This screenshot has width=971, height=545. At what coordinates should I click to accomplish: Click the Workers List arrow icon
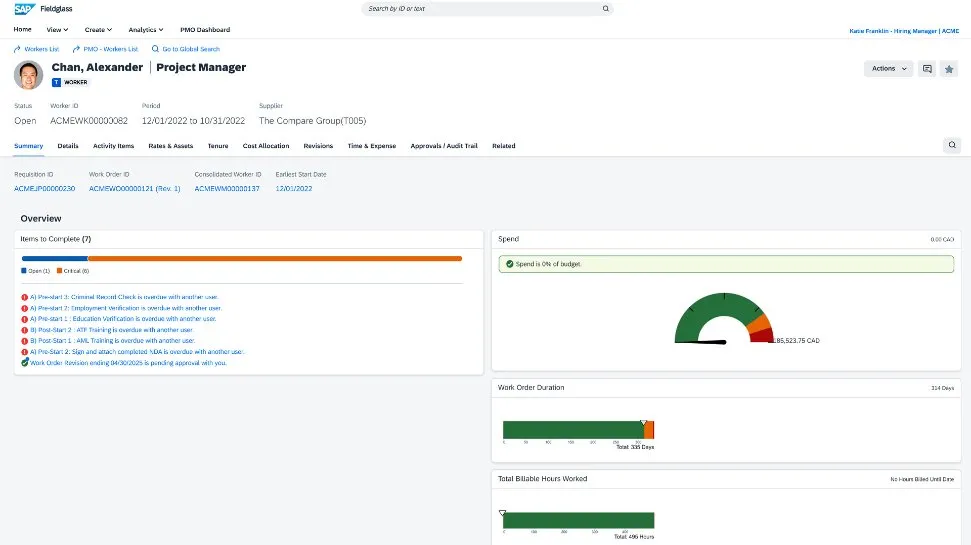tap(17, 49)
